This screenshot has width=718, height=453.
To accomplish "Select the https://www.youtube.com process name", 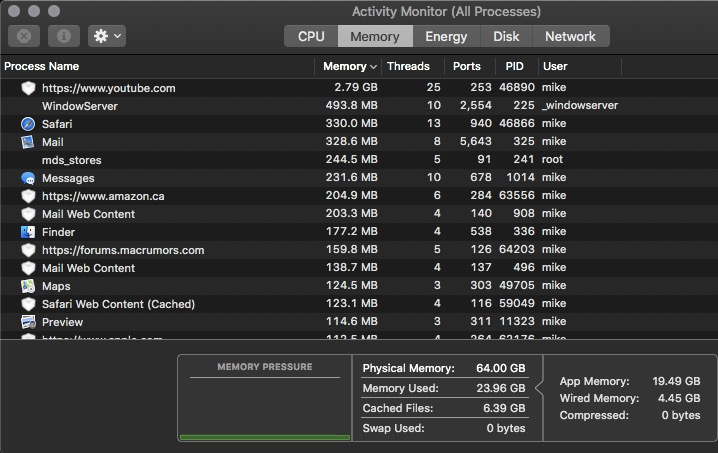I will tap(109, 88).
